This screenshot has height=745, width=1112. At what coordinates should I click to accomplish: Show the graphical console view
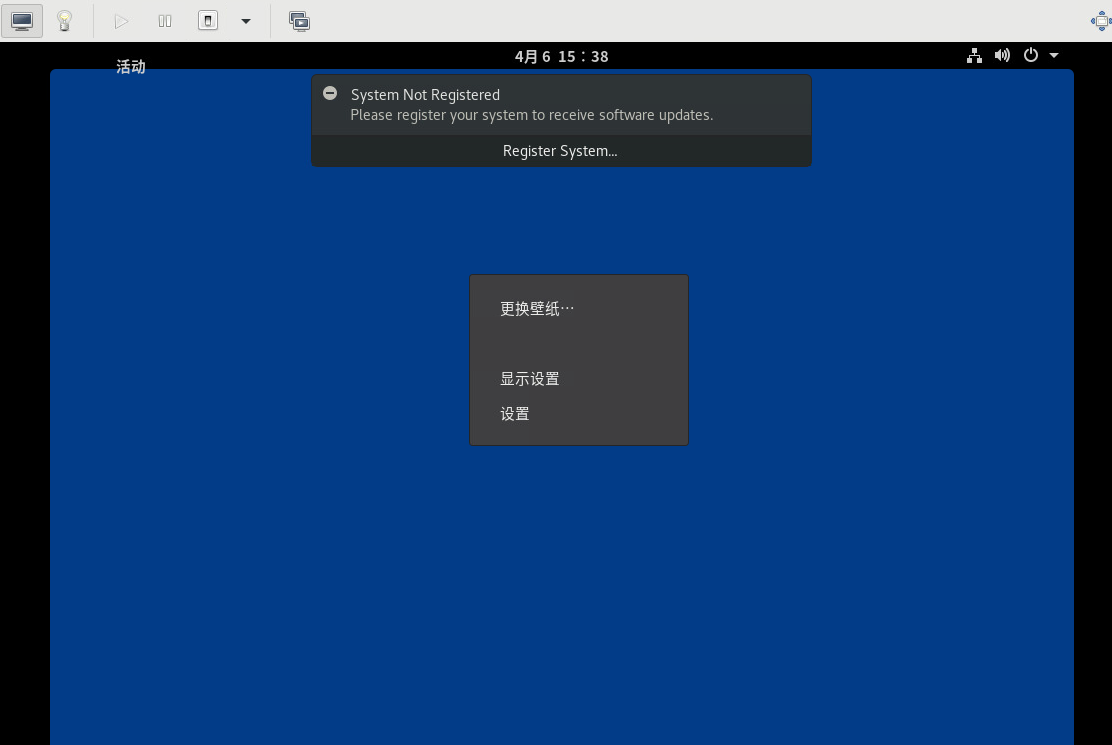[22, 21]
